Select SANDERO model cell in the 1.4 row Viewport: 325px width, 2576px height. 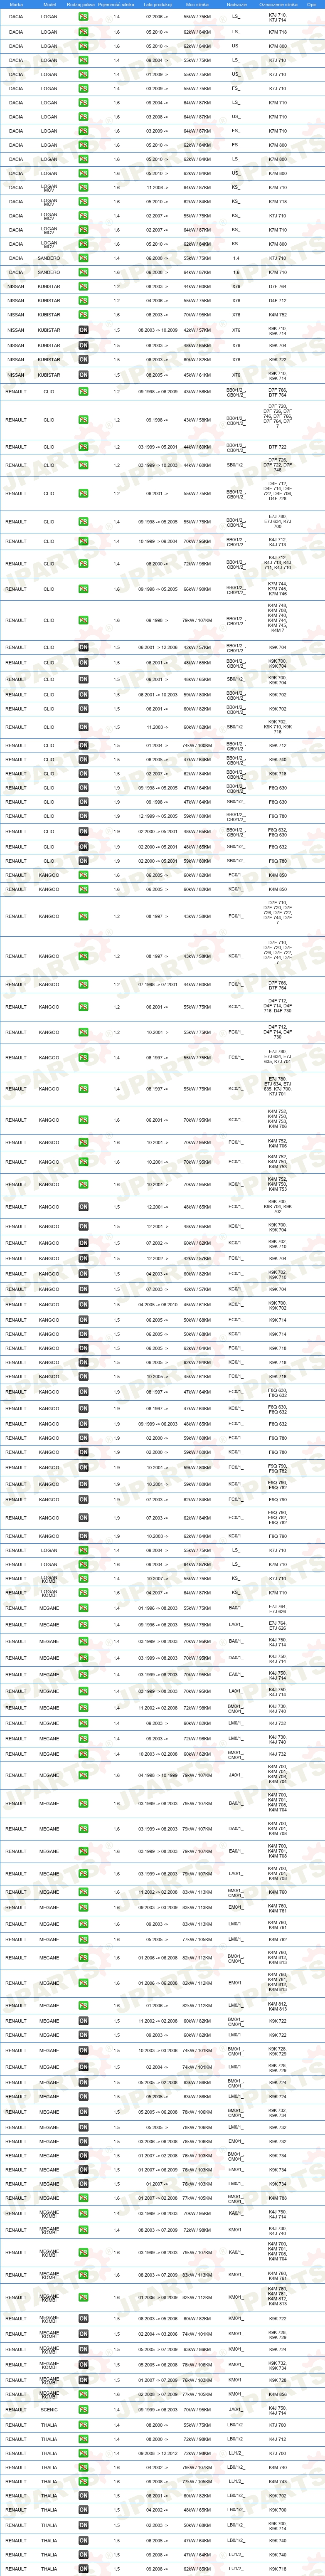tap(49, 258)
